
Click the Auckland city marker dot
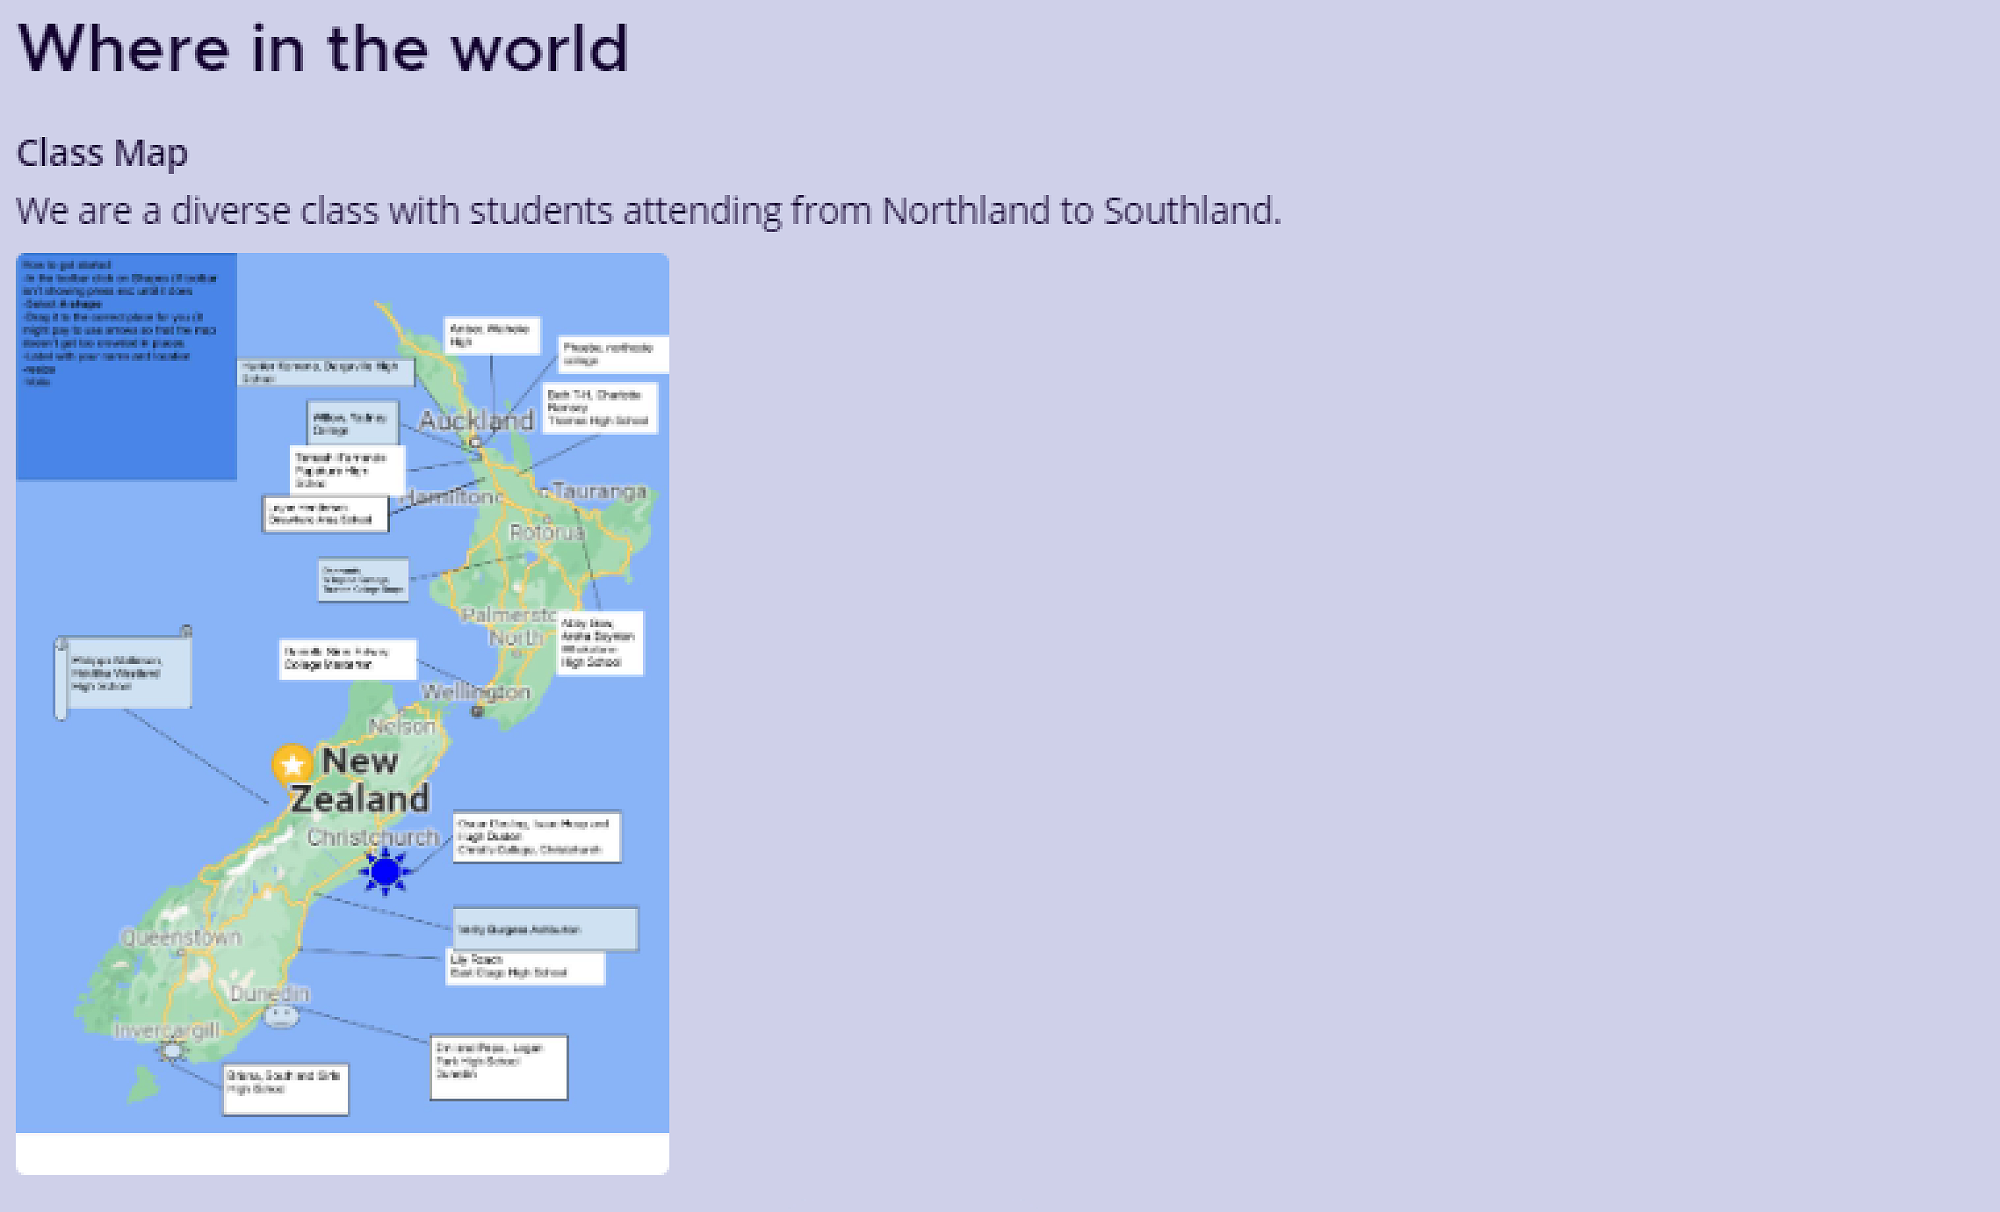tap(476, 441)
